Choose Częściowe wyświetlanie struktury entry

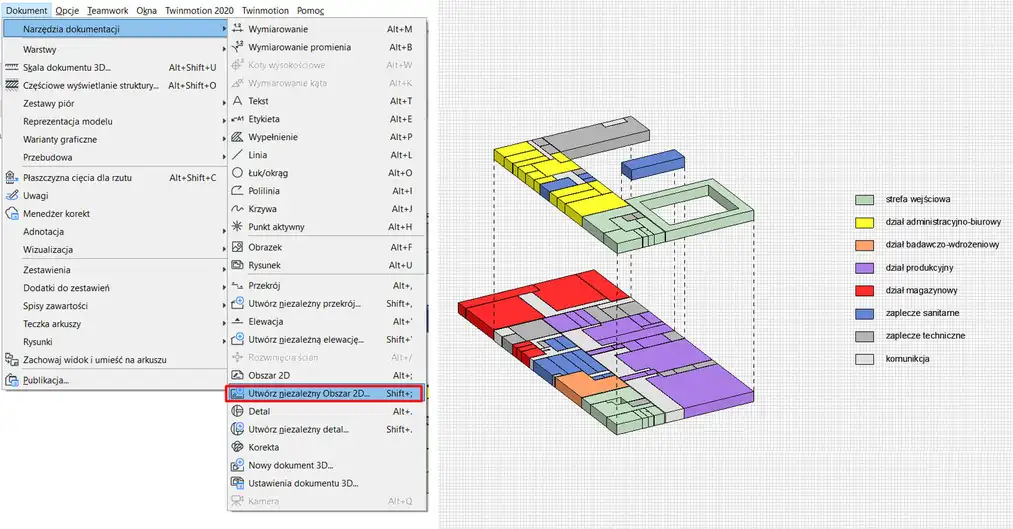point(114,85)
